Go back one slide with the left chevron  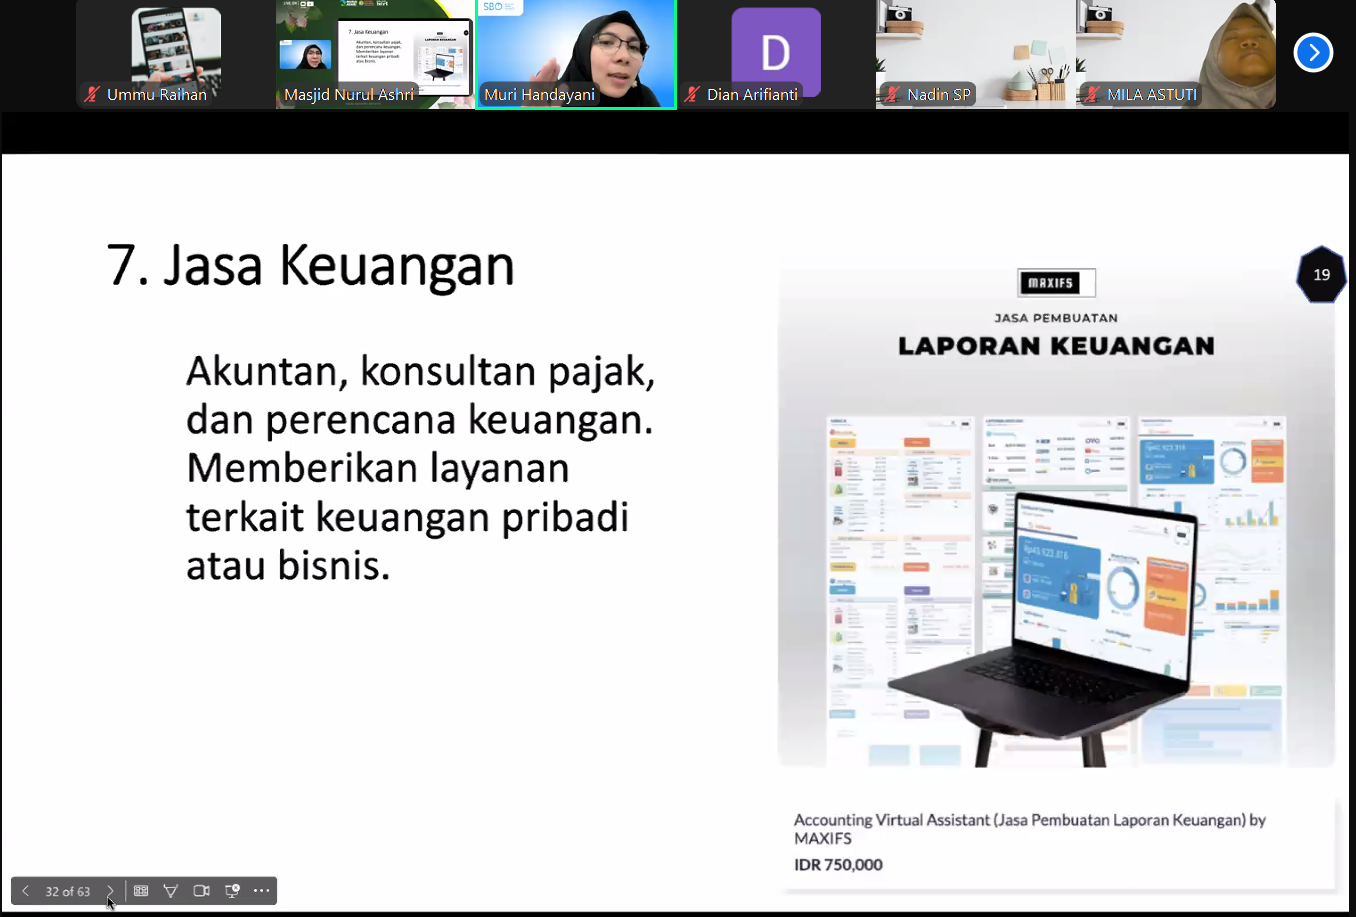[x=24, y=890]
